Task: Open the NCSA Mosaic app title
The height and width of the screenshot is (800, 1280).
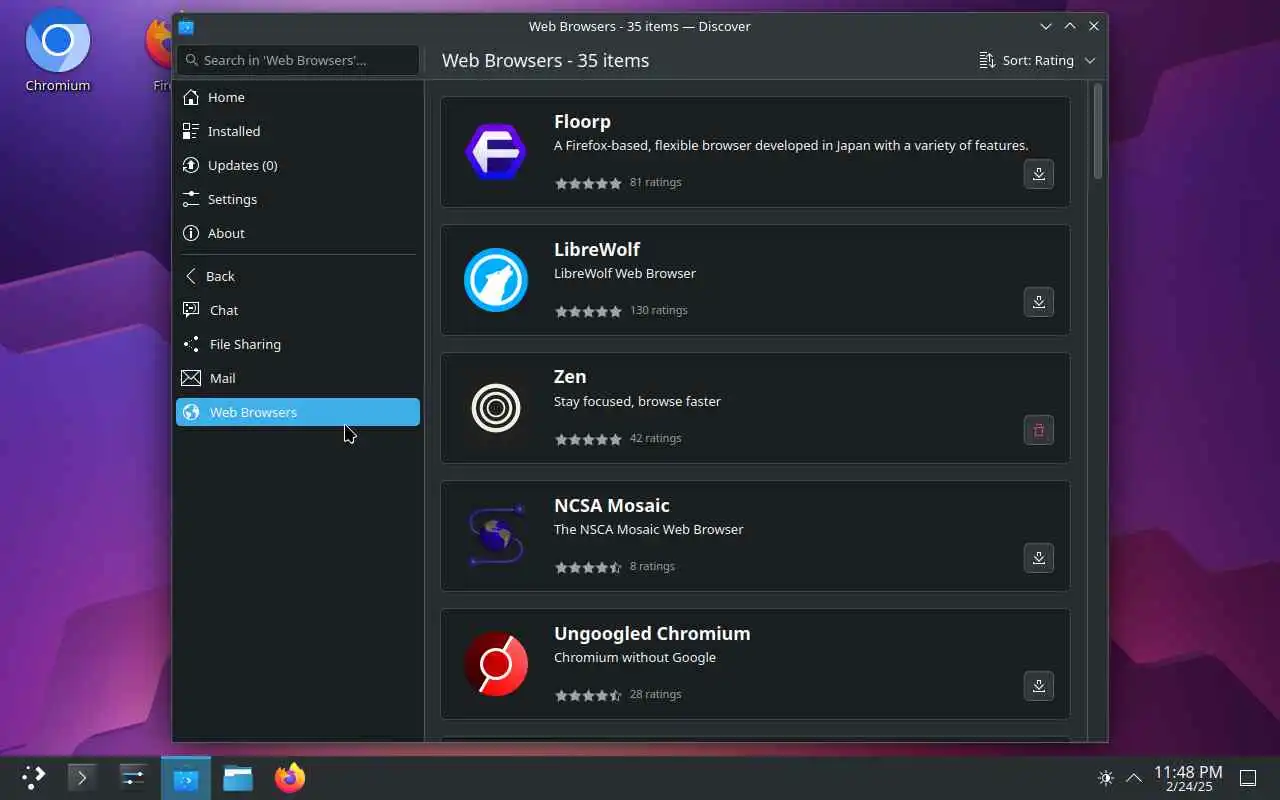Action: (612, 505)
